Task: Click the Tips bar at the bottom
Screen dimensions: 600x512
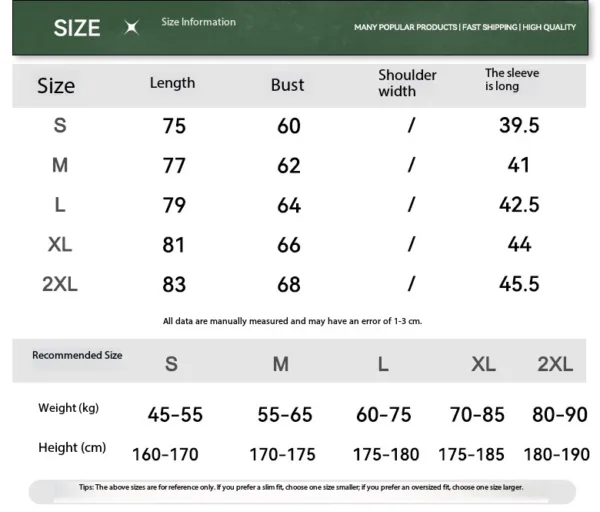Action: point(300,488)
